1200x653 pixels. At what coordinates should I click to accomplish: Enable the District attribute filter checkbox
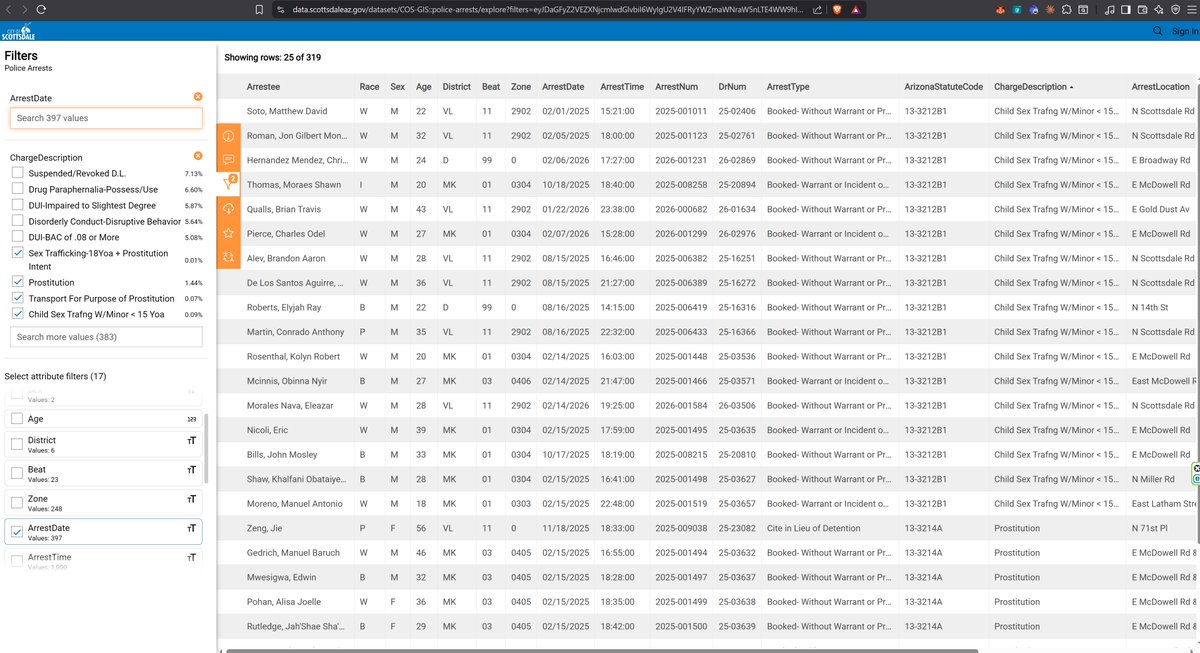click(17, 444)
